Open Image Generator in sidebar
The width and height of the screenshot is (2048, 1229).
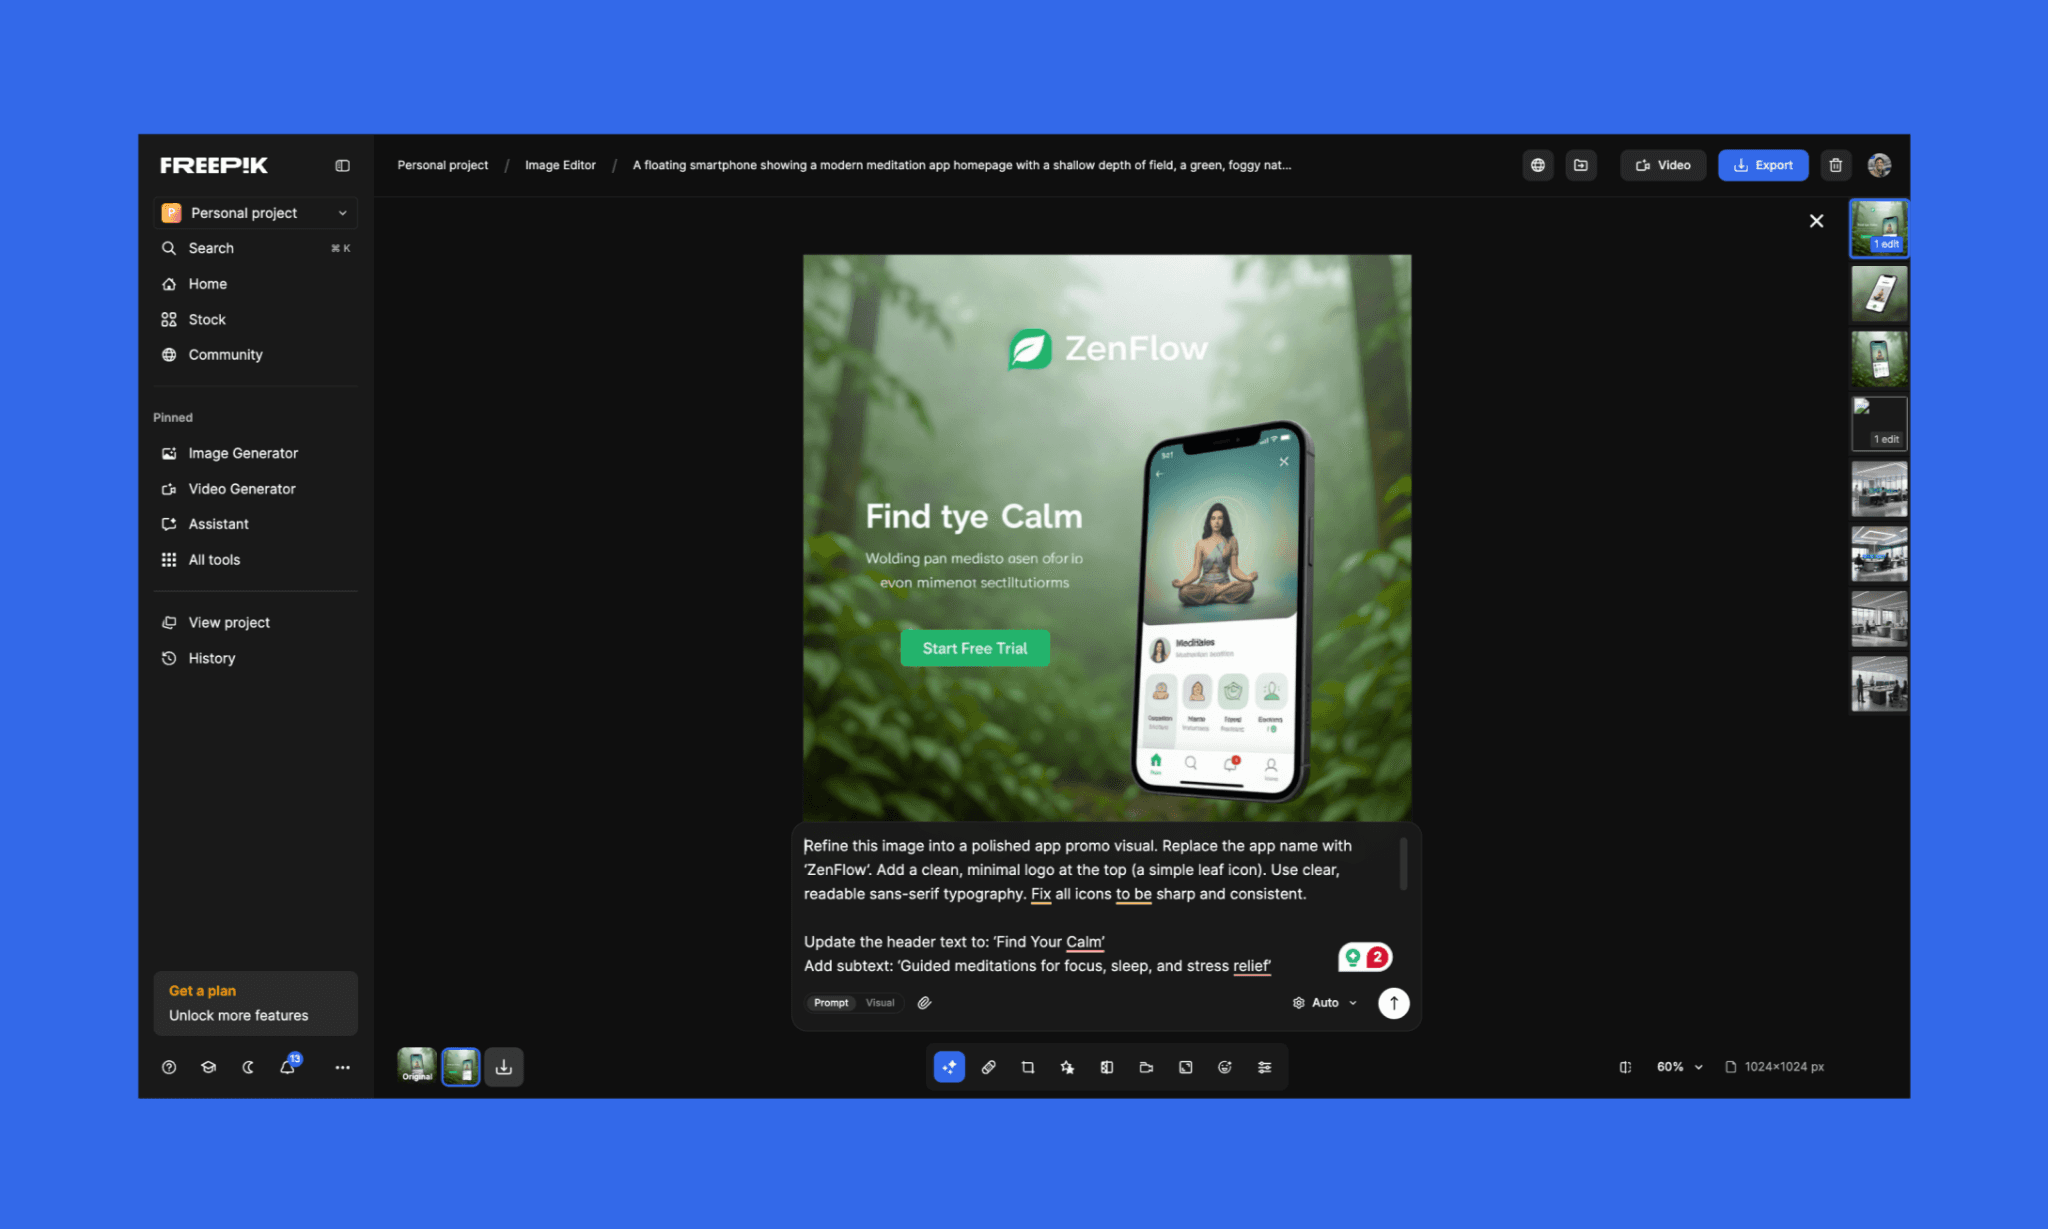(243, 453)
